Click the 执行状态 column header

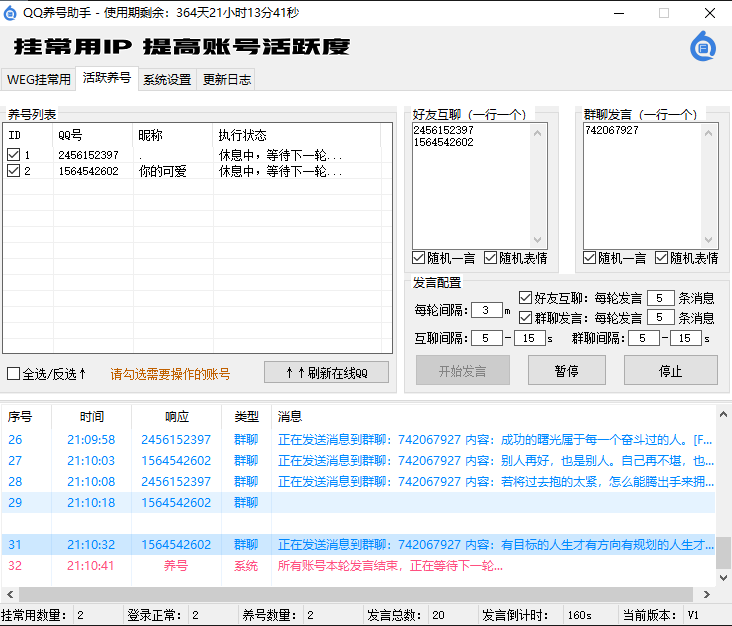coord(297,135)
